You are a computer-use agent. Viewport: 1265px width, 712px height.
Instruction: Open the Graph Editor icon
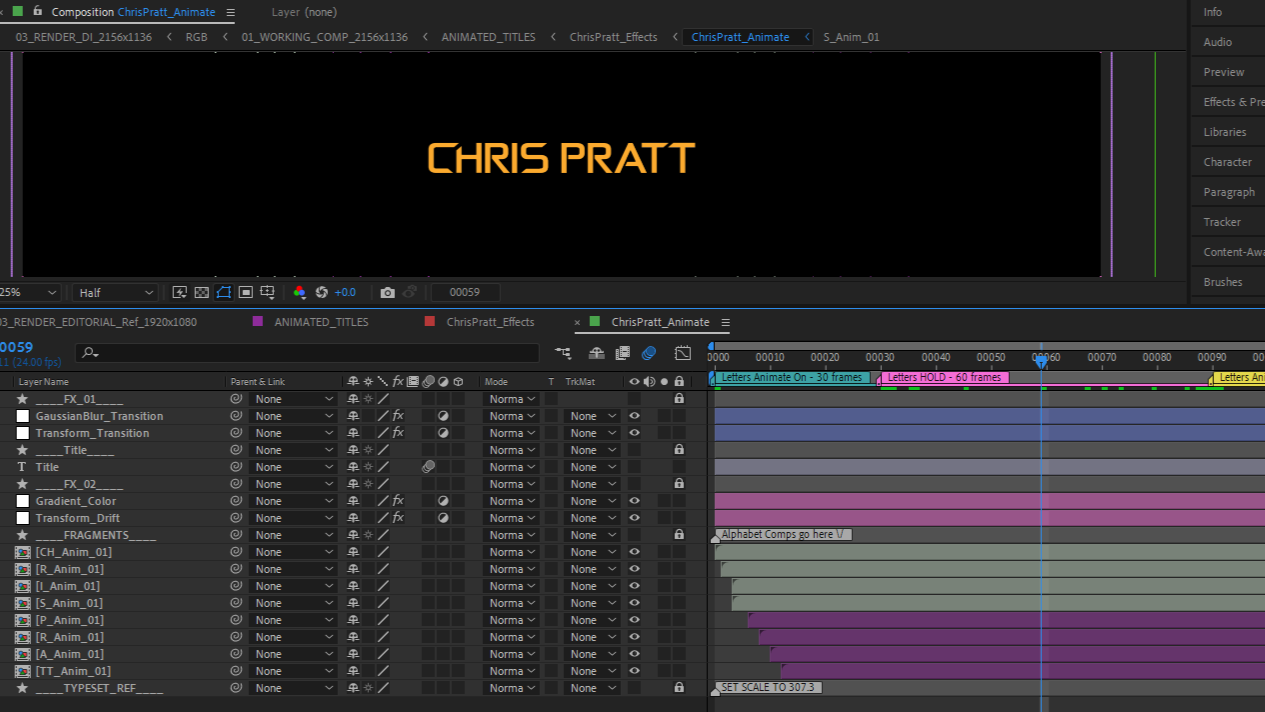click(x=683, y=353)
